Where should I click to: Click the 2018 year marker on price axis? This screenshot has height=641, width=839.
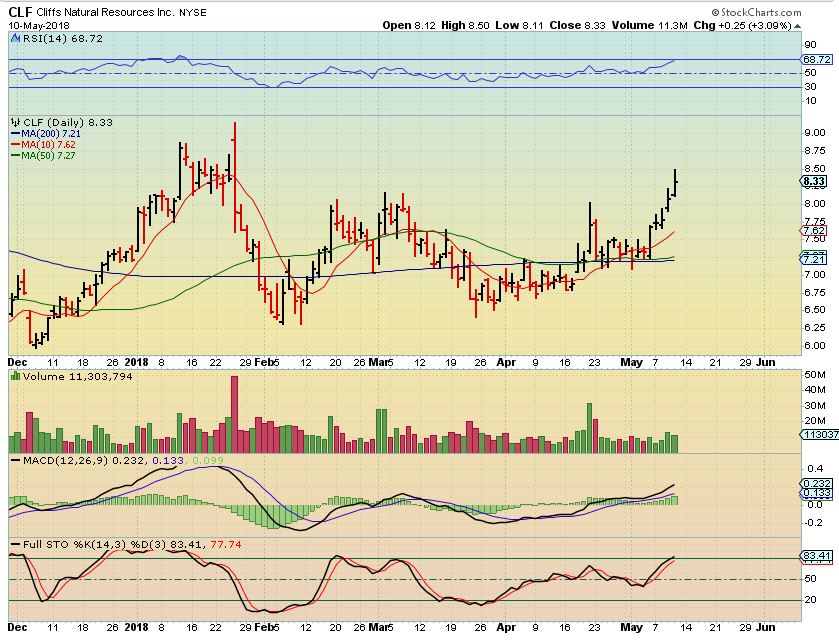click(135, 361)
